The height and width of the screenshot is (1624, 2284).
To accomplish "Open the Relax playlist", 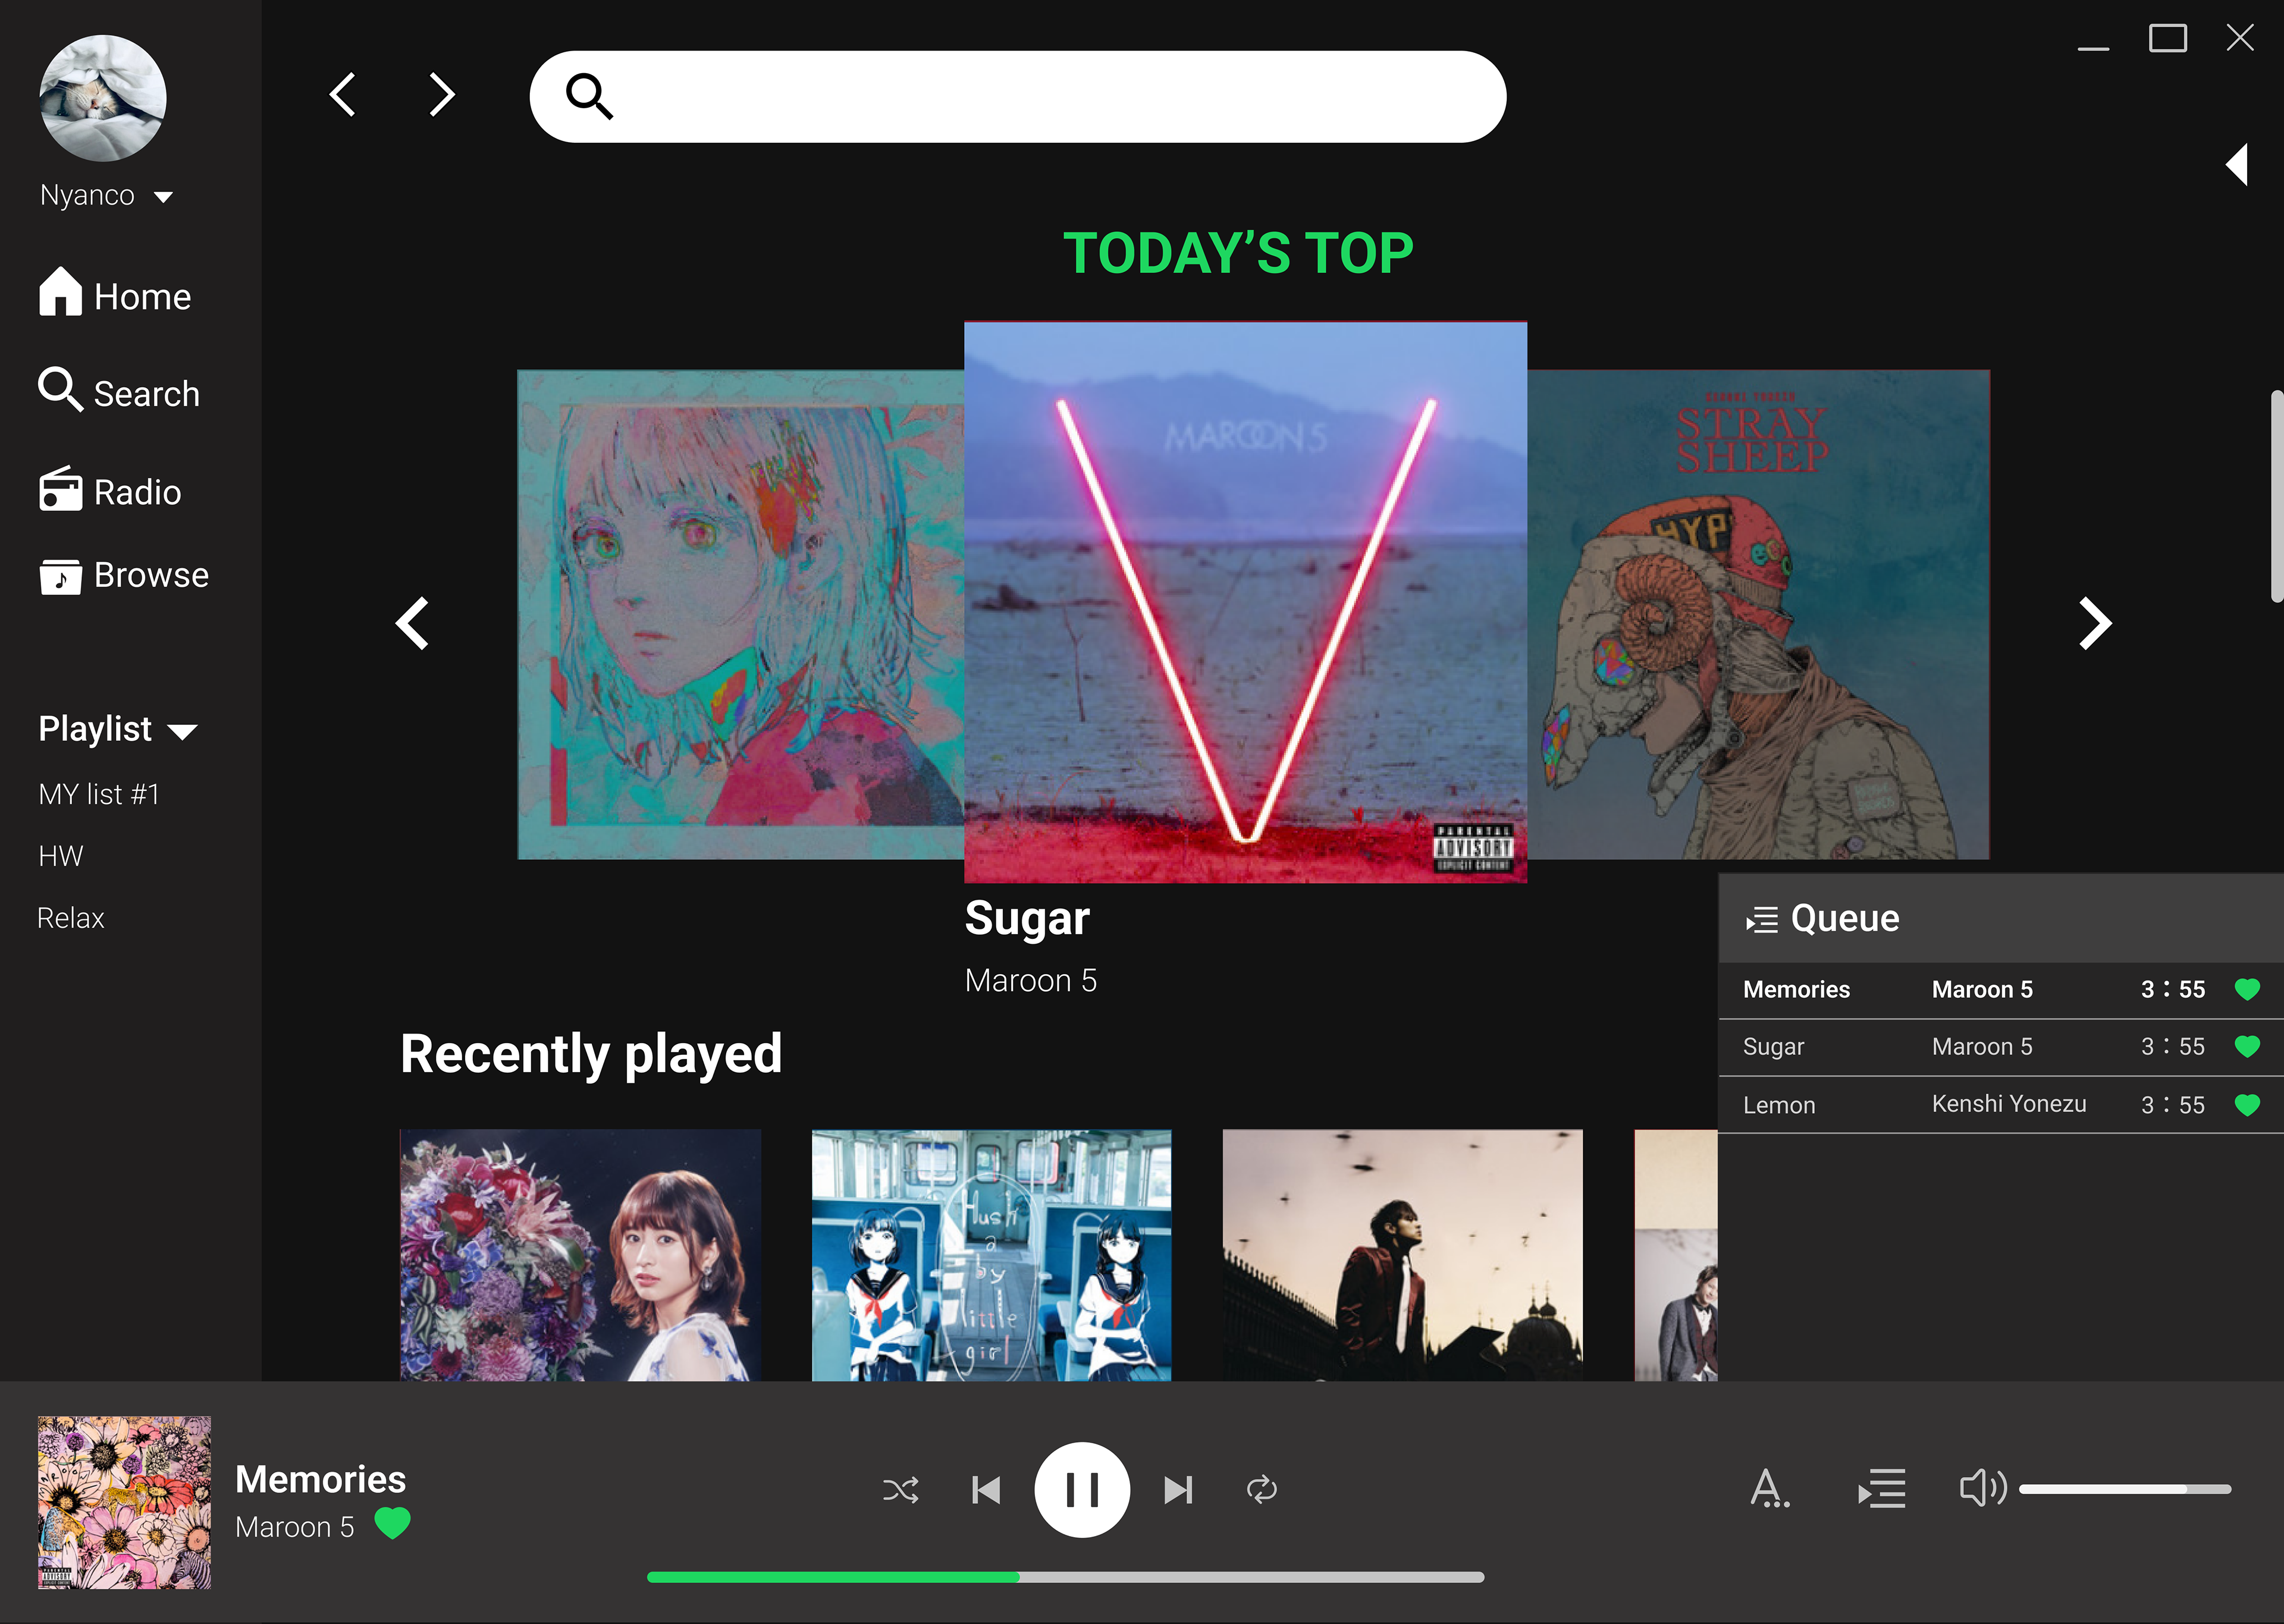I will click(x=71, y=918).
